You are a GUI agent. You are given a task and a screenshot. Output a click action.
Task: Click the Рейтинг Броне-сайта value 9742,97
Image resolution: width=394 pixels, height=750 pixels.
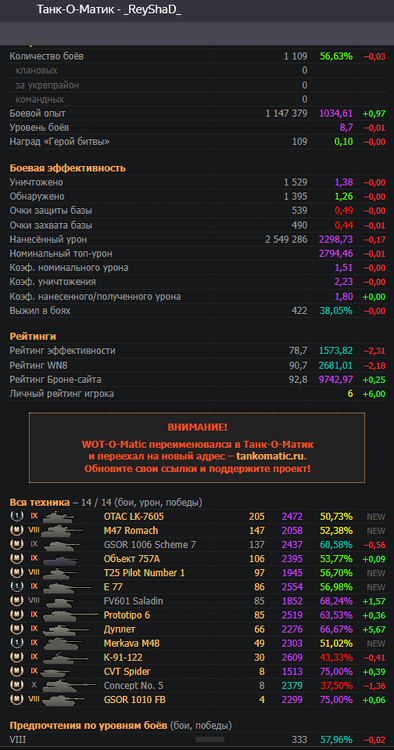336,380
